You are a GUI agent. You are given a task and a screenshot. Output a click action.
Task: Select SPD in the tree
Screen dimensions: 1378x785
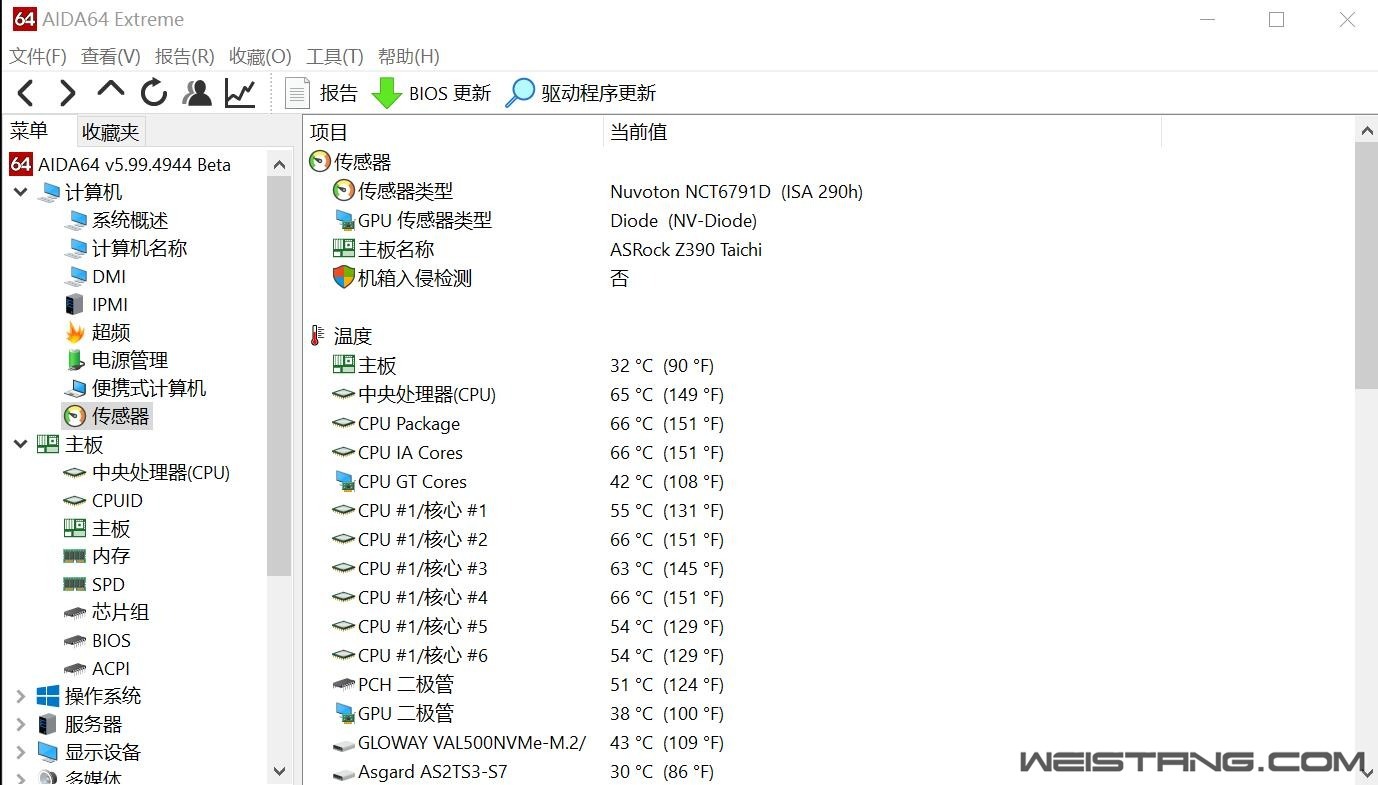pos(108,584)
